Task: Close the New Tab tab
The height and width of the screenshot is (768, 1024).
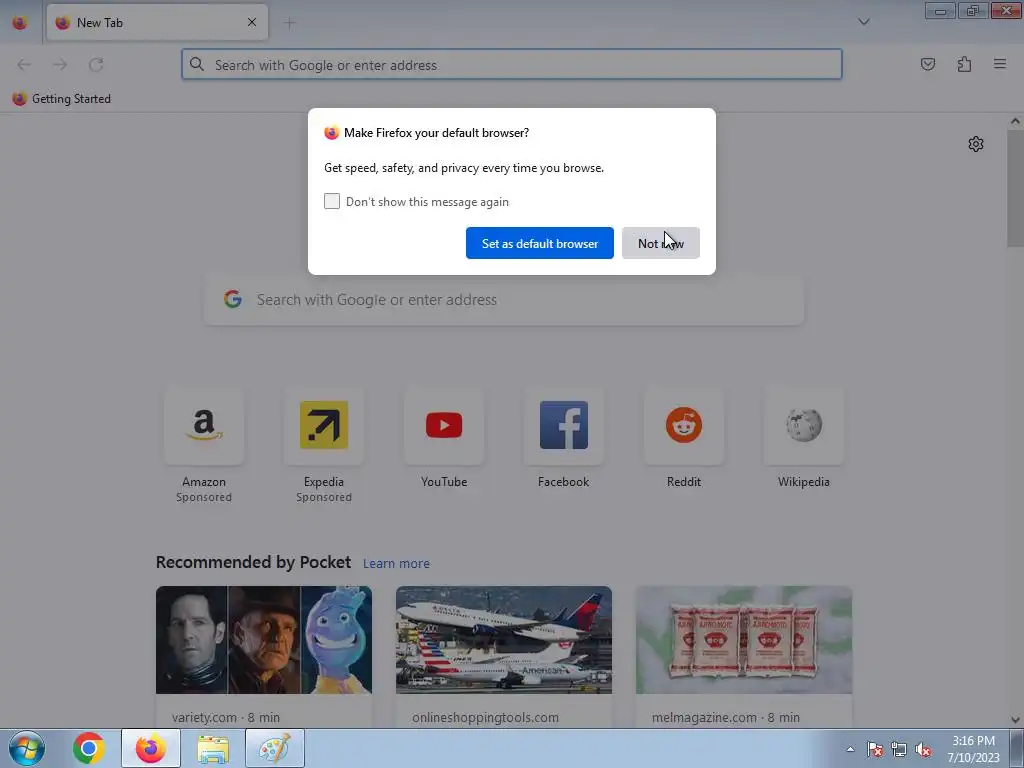Action: coord(251,23)
